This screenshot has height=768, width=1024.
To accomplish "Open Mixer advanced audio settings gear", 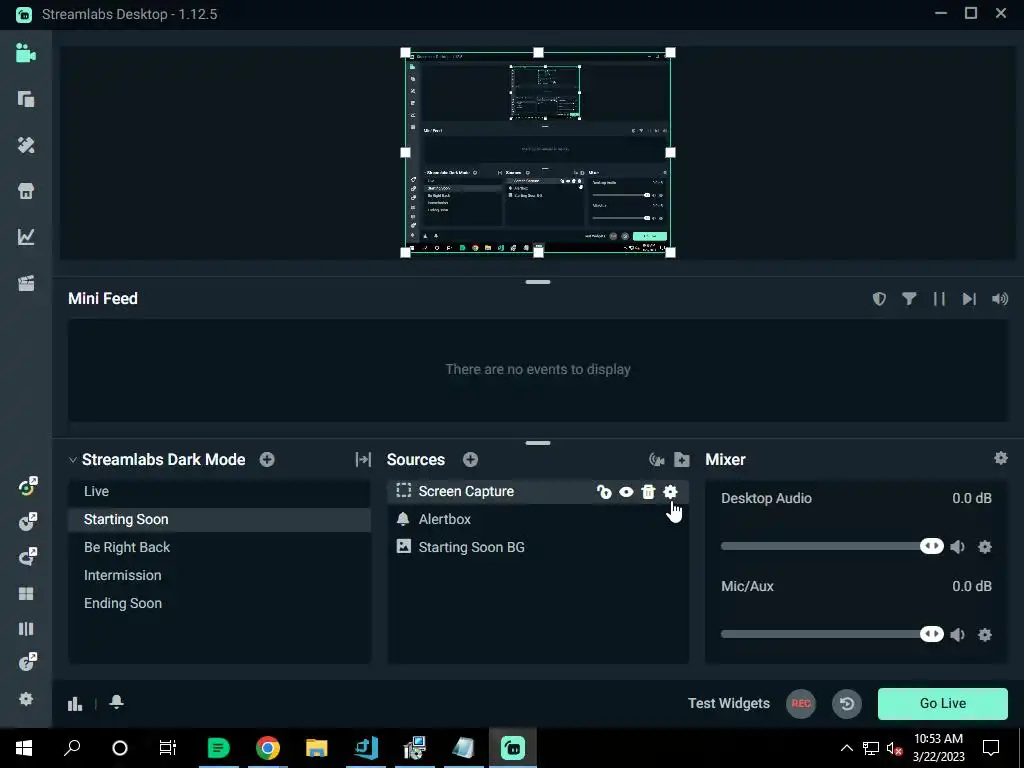I will click(1000, 458).
